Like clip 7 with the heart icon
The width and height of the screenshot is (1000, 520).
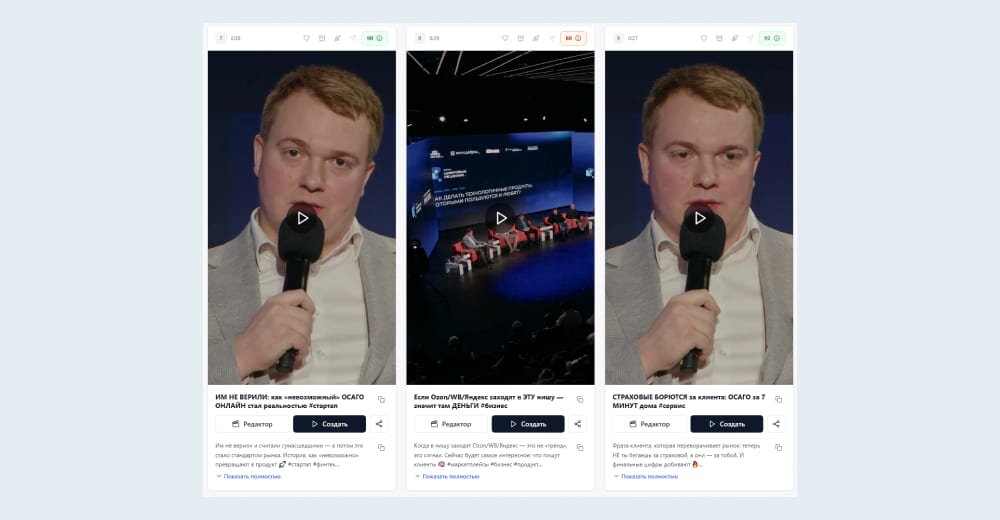(306, 38)
